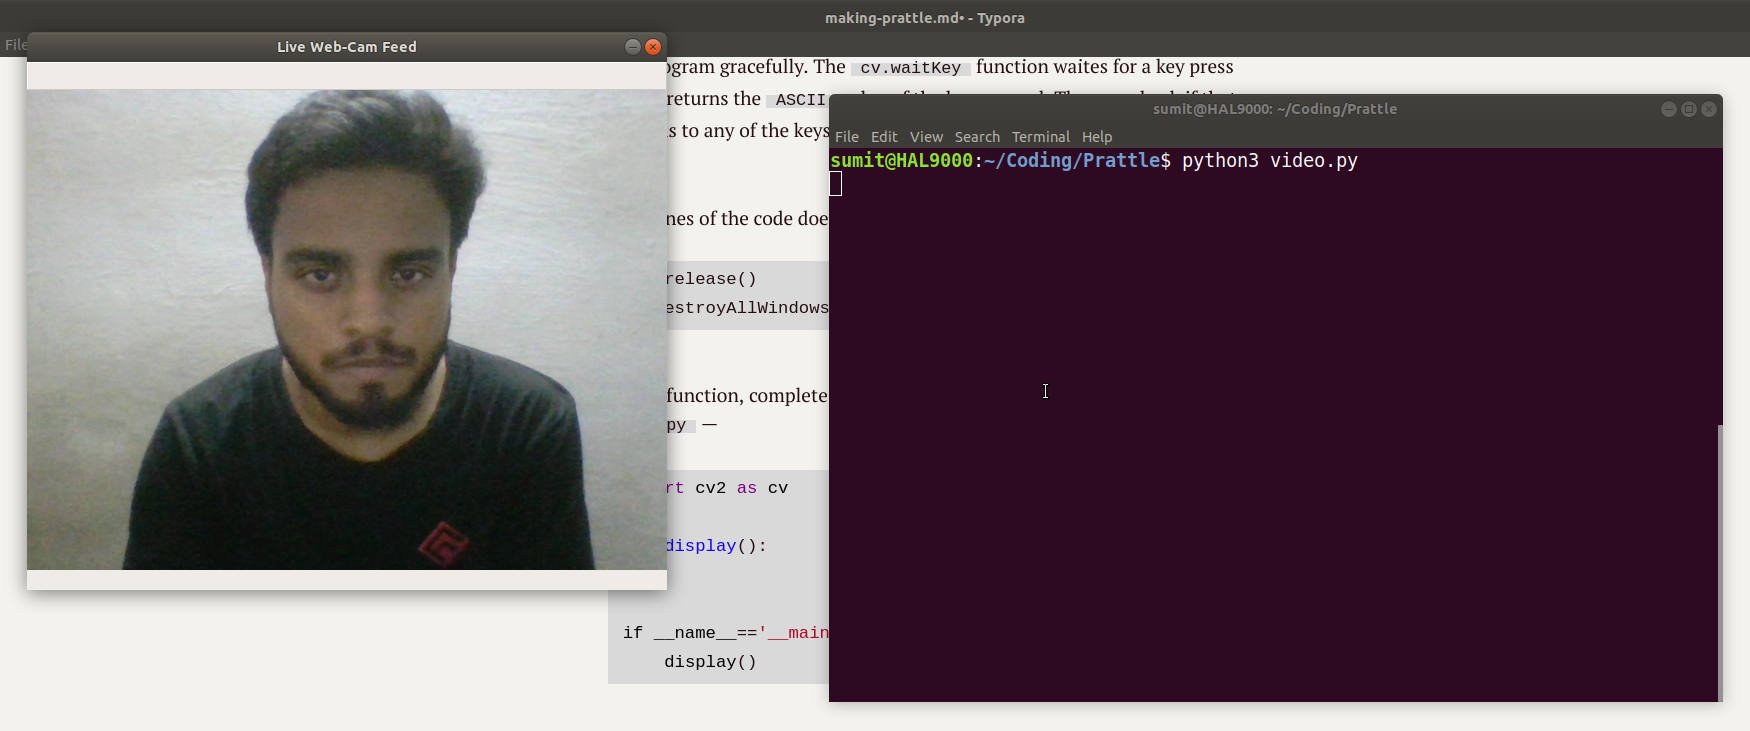Image resolution: width=1750 pixels, height=731 pixels.
Task: Click the terminal cursor block below the prompt
Action: 836,184
